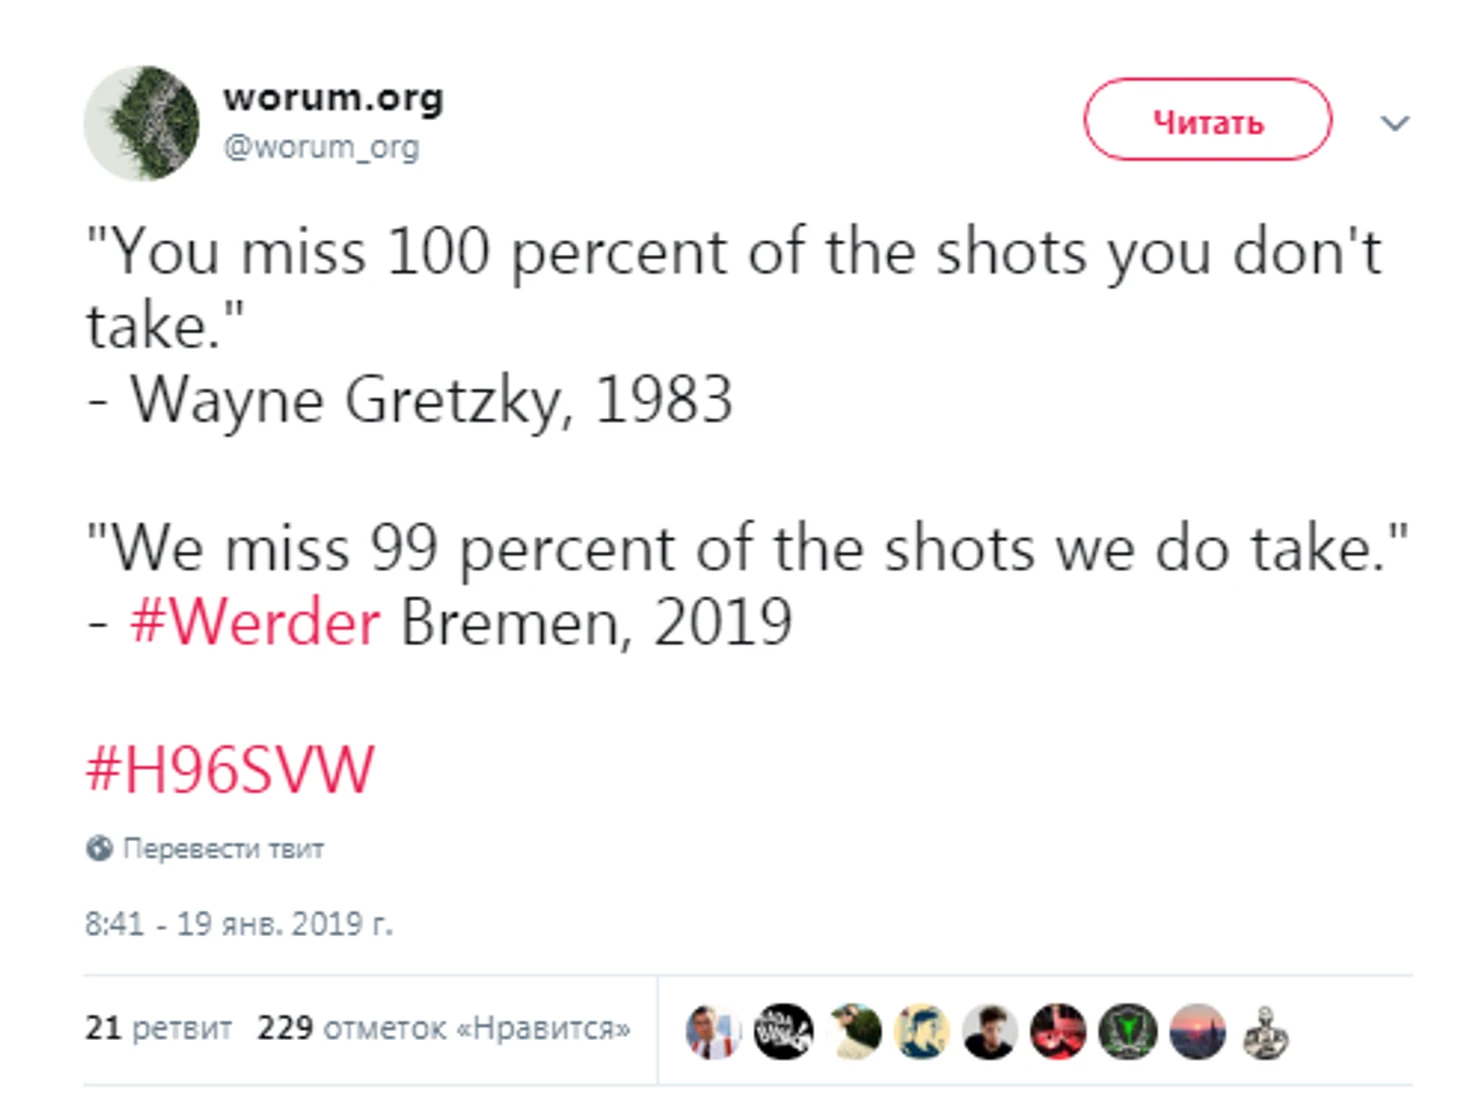View the 229 отметок «Нравится» list
Image resolution: width=1460 pixels, height=1095 pixels.
coord(443,1028)
